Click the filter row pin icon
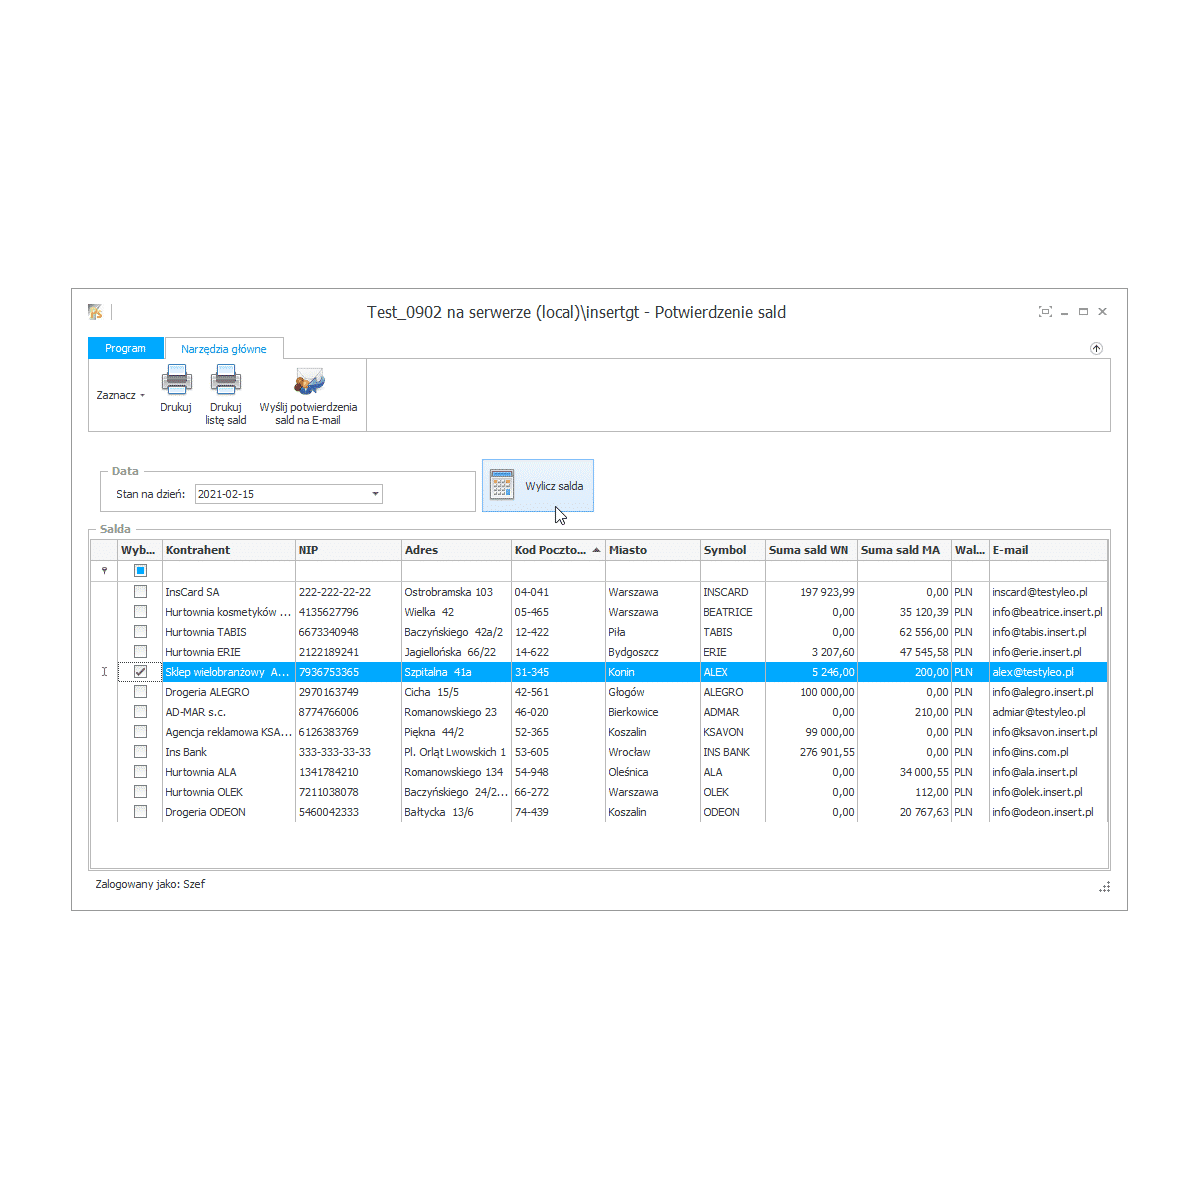The height and width of the screenshot is (1200, 1200). 104,571
